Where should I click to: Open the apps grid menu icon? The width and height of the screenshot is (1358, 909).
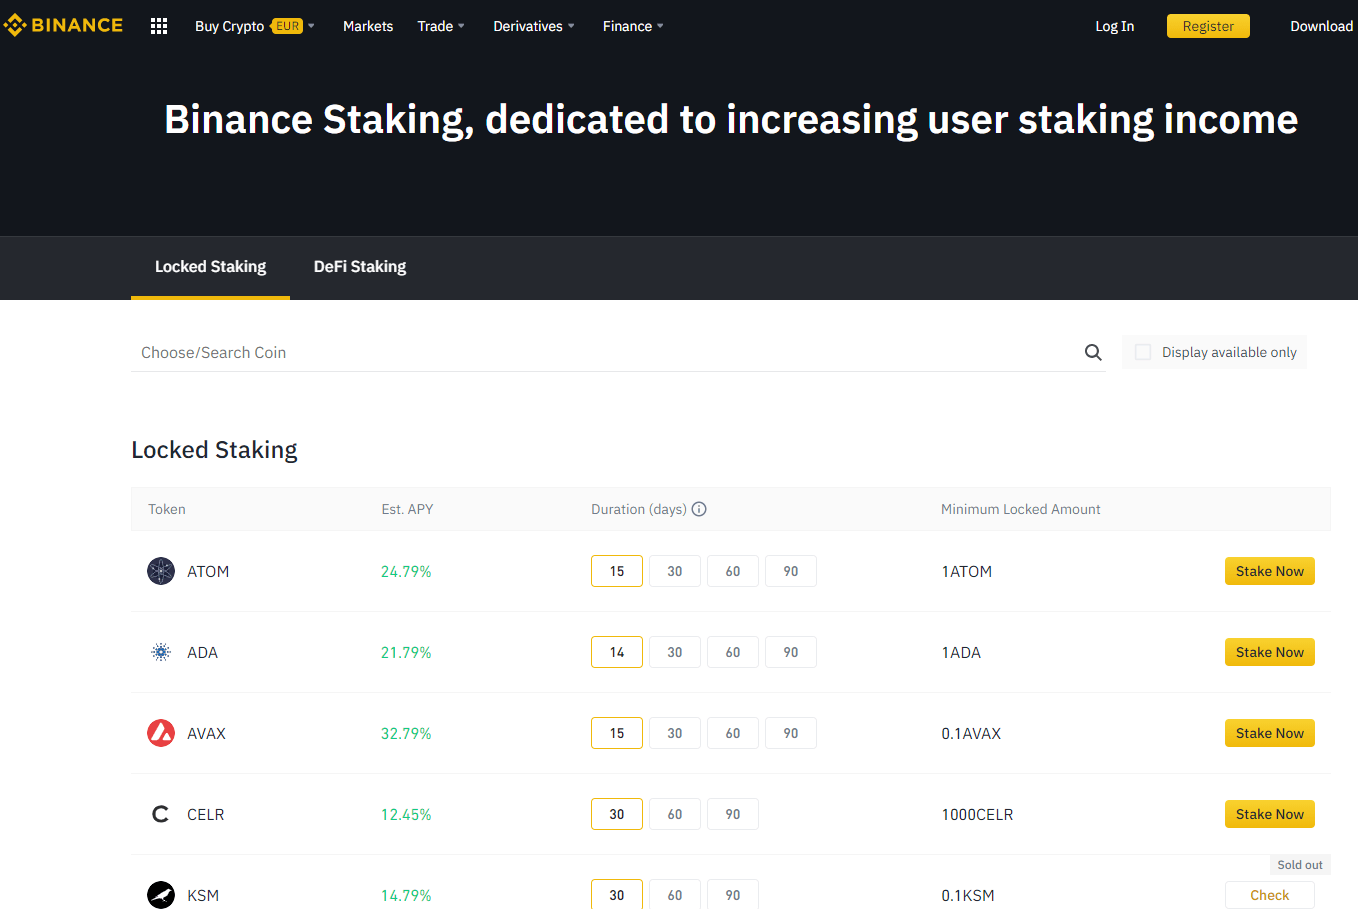tap(159, 26)
